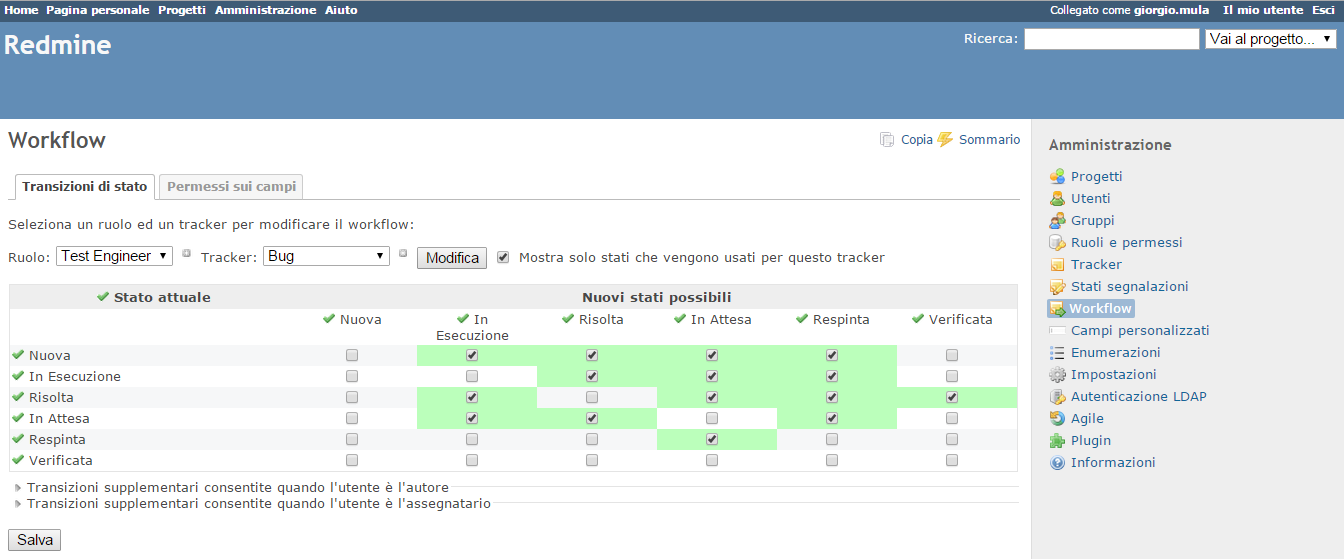Open Aiuto in top menu
This screenshot has height=559, width=1344.
pos(341,10)
